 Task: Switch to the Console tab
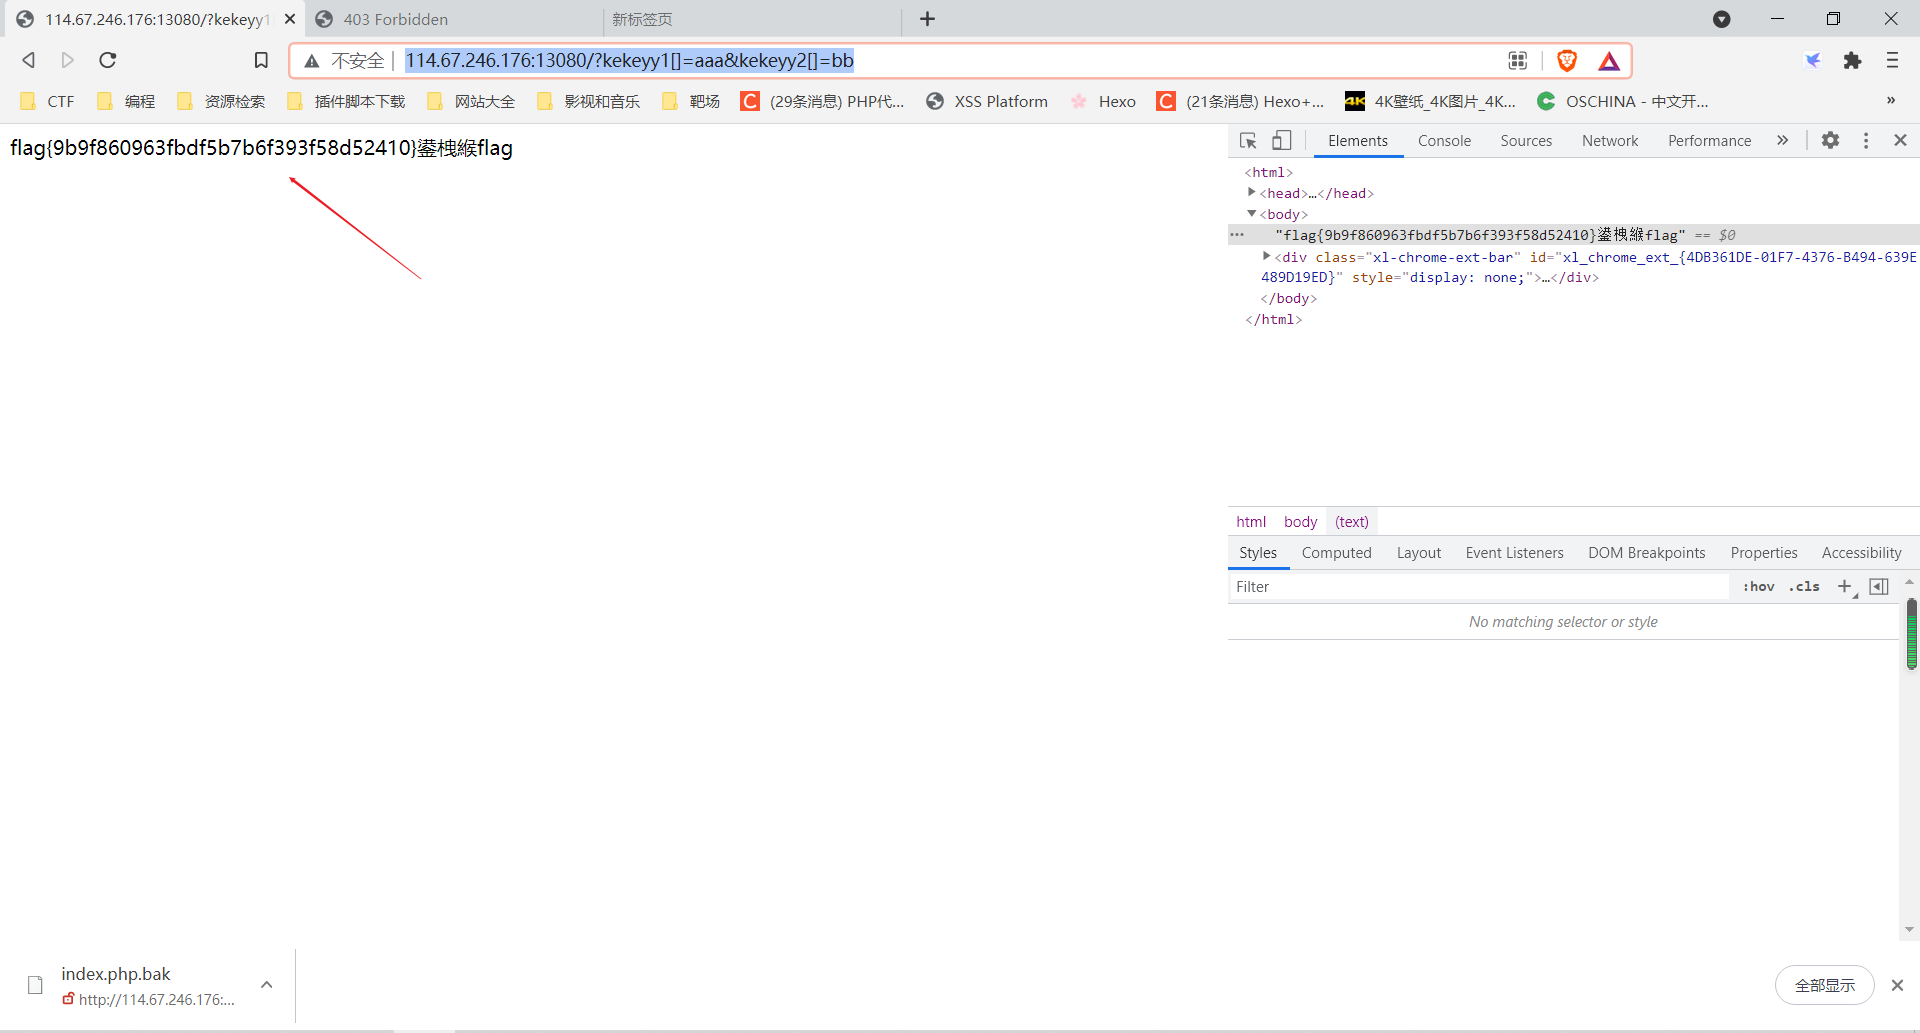(1444, 141)
